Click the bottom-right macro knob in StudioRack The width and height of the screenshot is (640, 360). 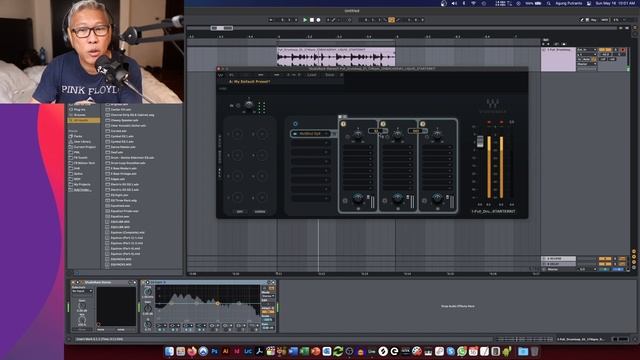(x=262, y=197)
